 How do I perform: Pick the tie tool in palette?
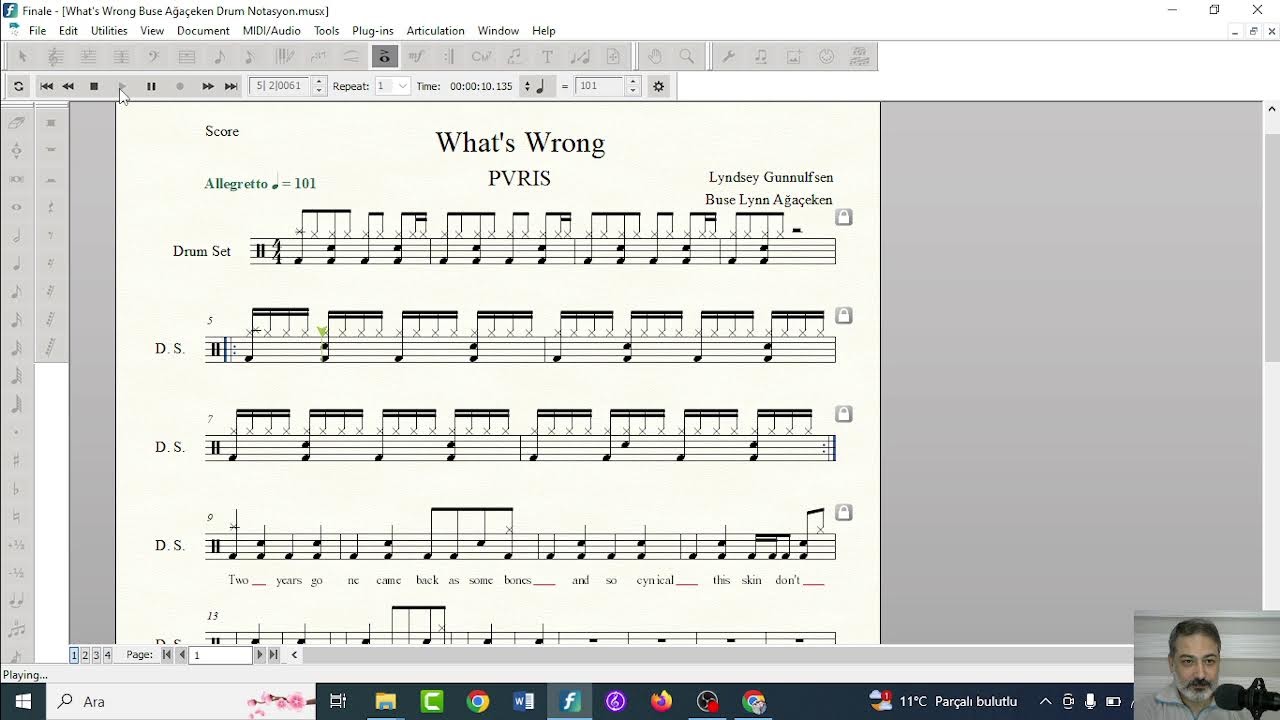(17, 602)
